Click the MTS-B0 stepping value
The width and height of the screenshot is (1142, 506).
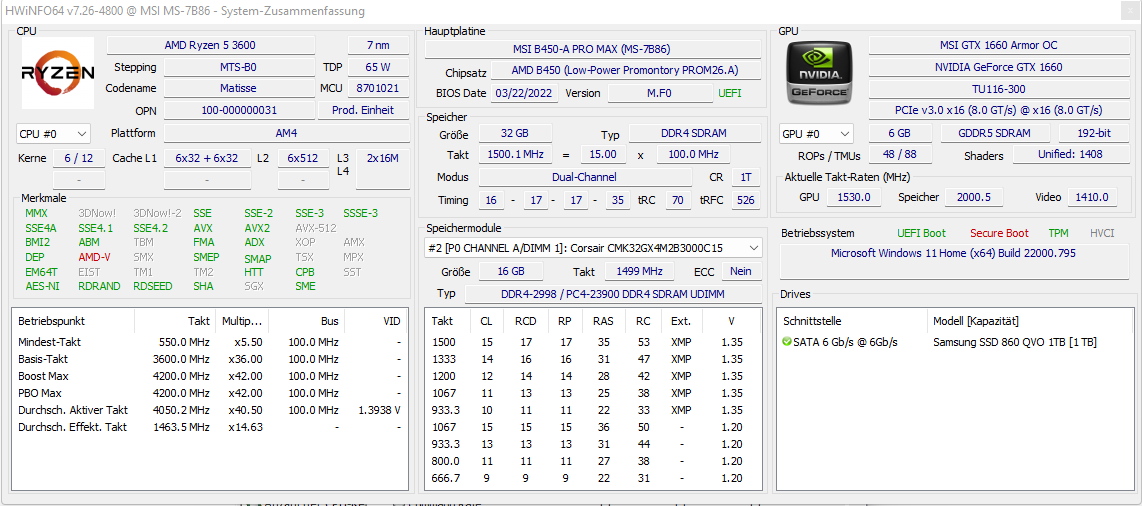(239, 67)
